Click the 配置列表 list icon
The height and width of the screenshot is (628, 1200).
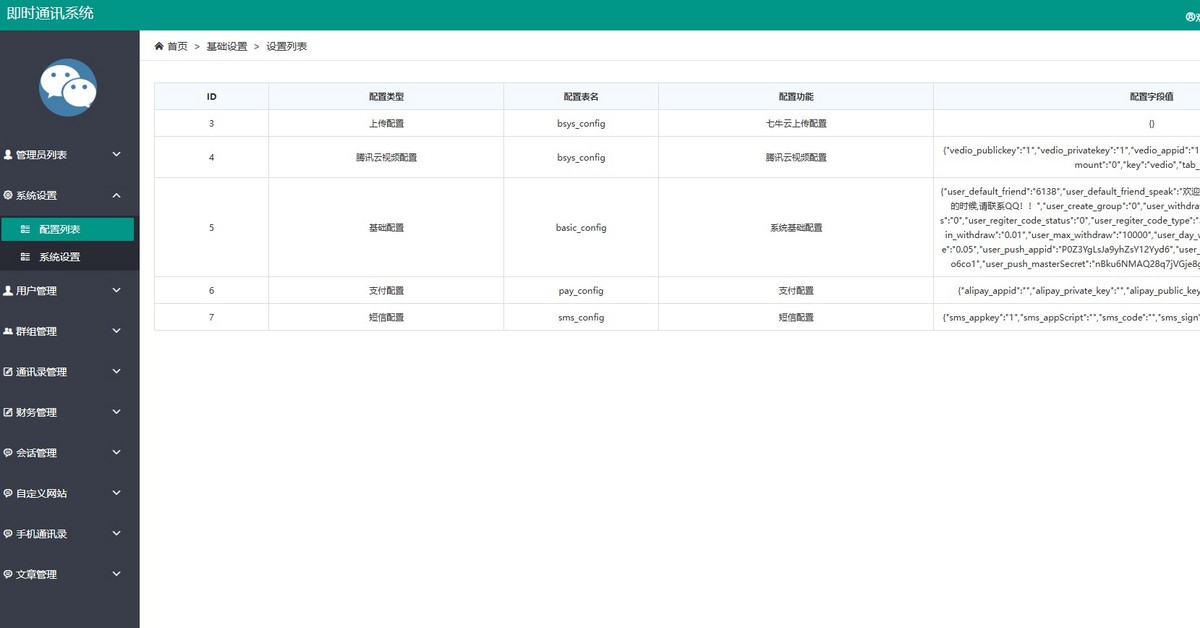26,229
